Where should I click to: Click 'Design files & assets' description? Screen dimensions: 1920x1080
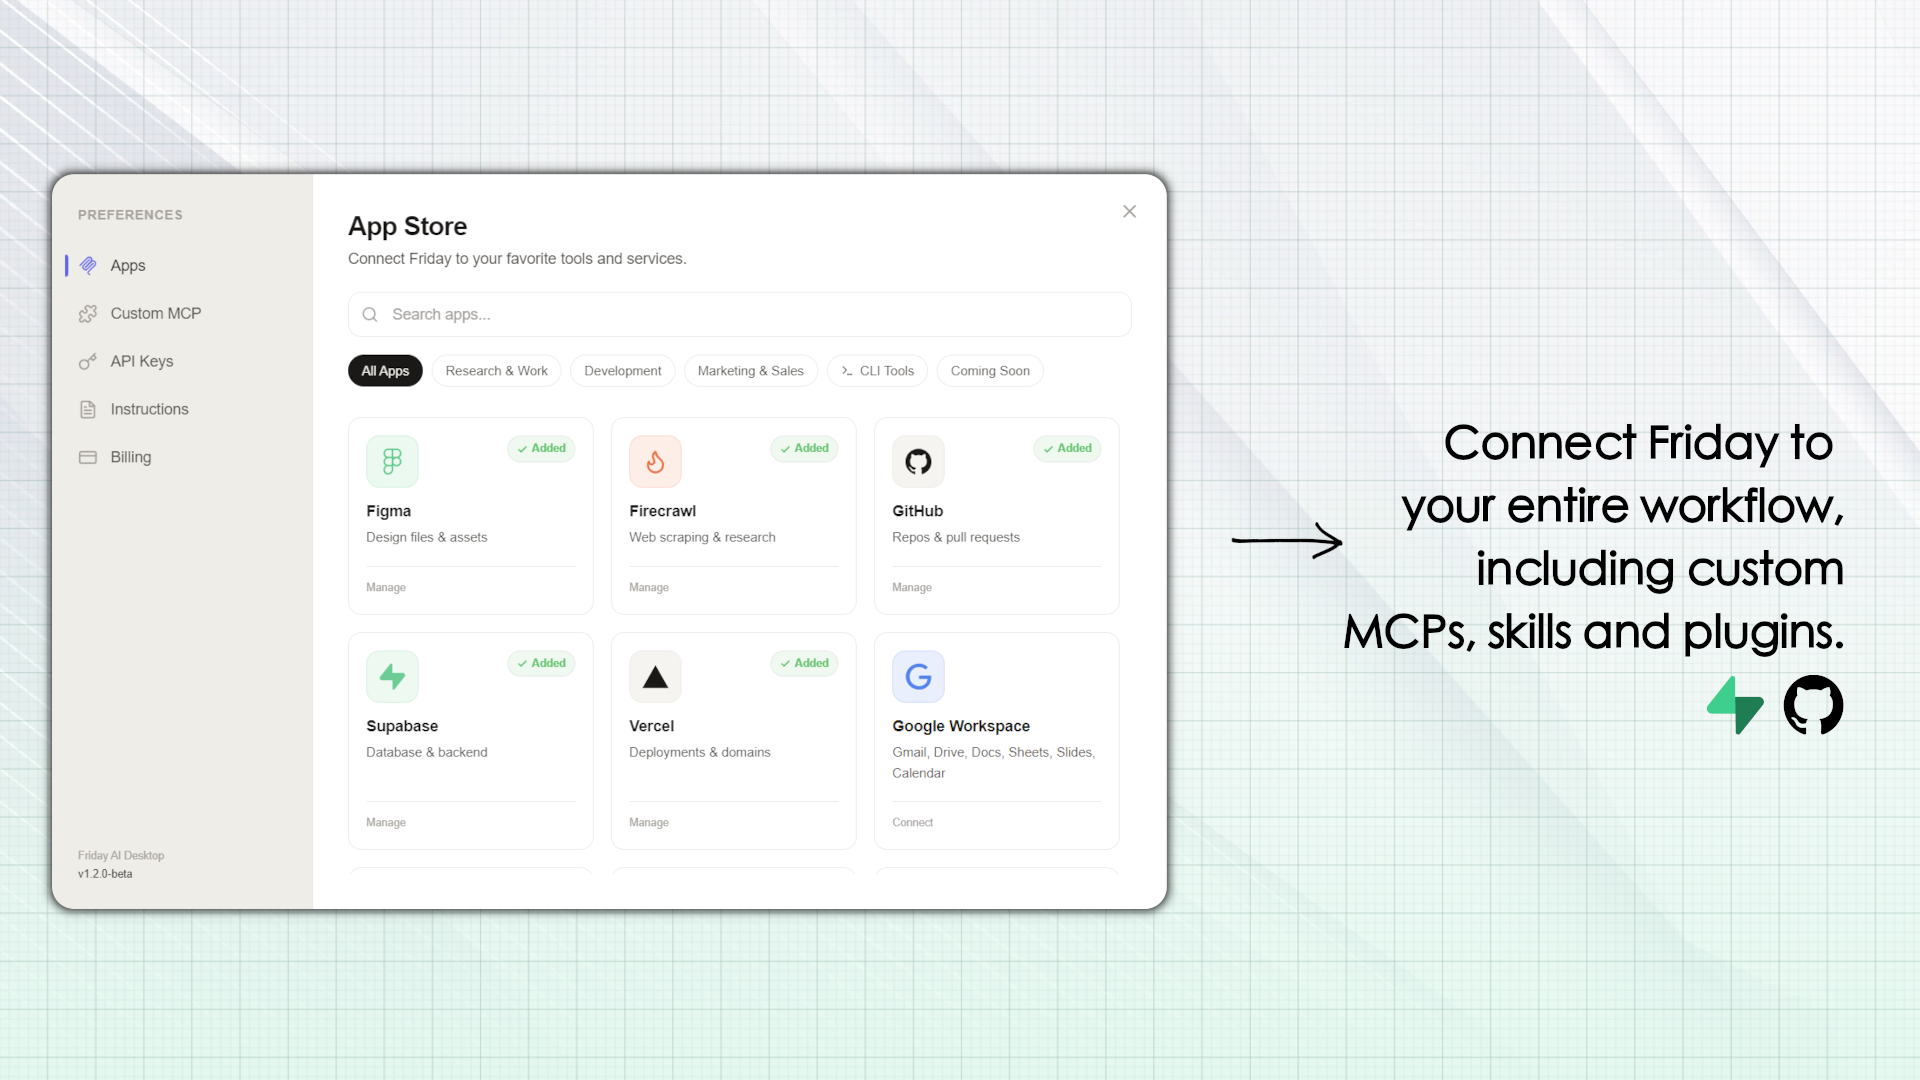click(x=427, y=537)
